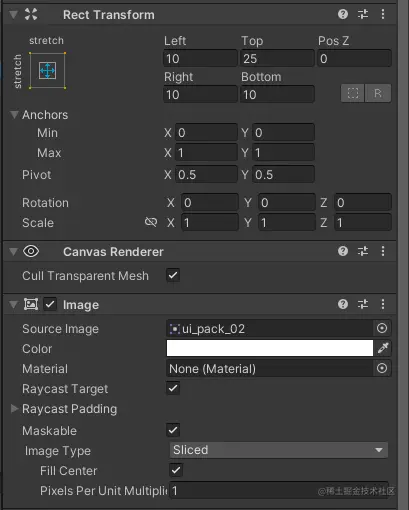The width and height of the screenshot is (409, 510).
Task: Open Rect Transform help reference icon
Action: [343, 14]
